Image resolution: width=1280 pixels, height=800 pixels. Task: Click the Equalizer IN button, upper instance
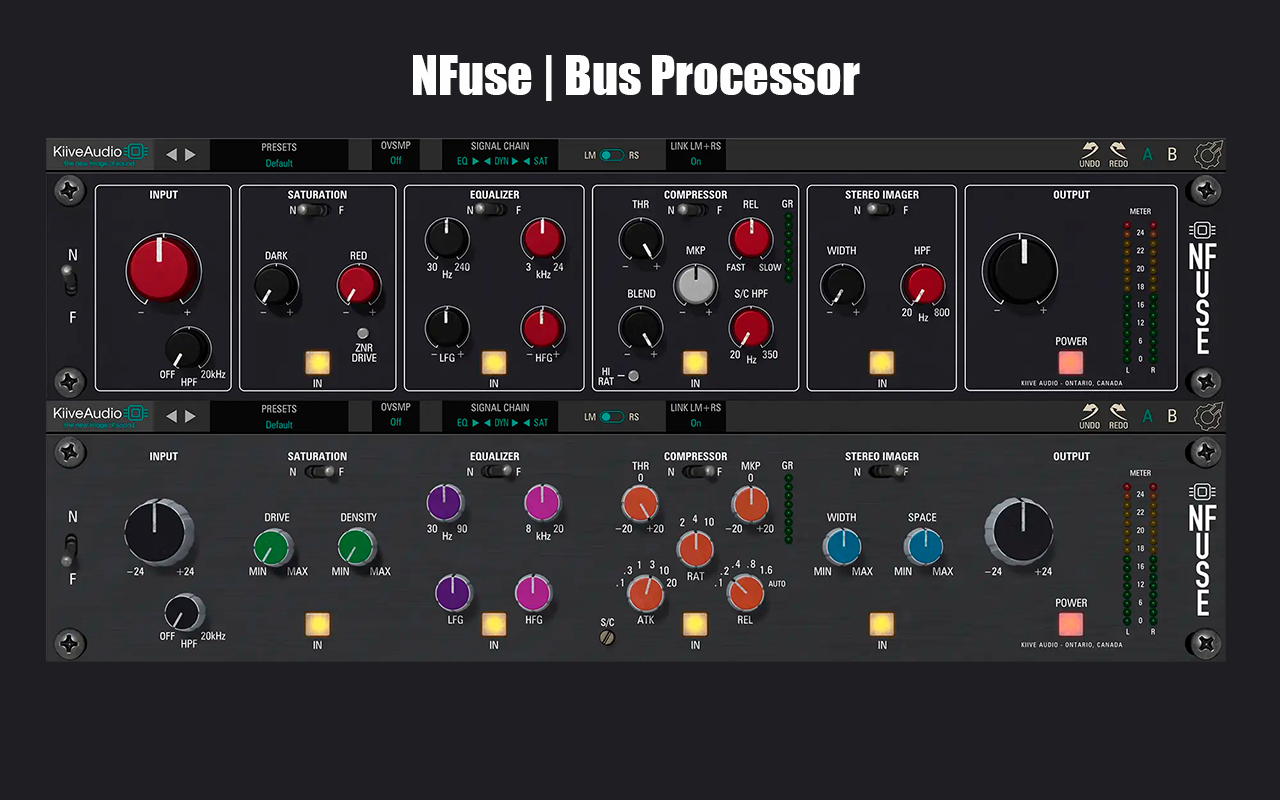[494, 362]
